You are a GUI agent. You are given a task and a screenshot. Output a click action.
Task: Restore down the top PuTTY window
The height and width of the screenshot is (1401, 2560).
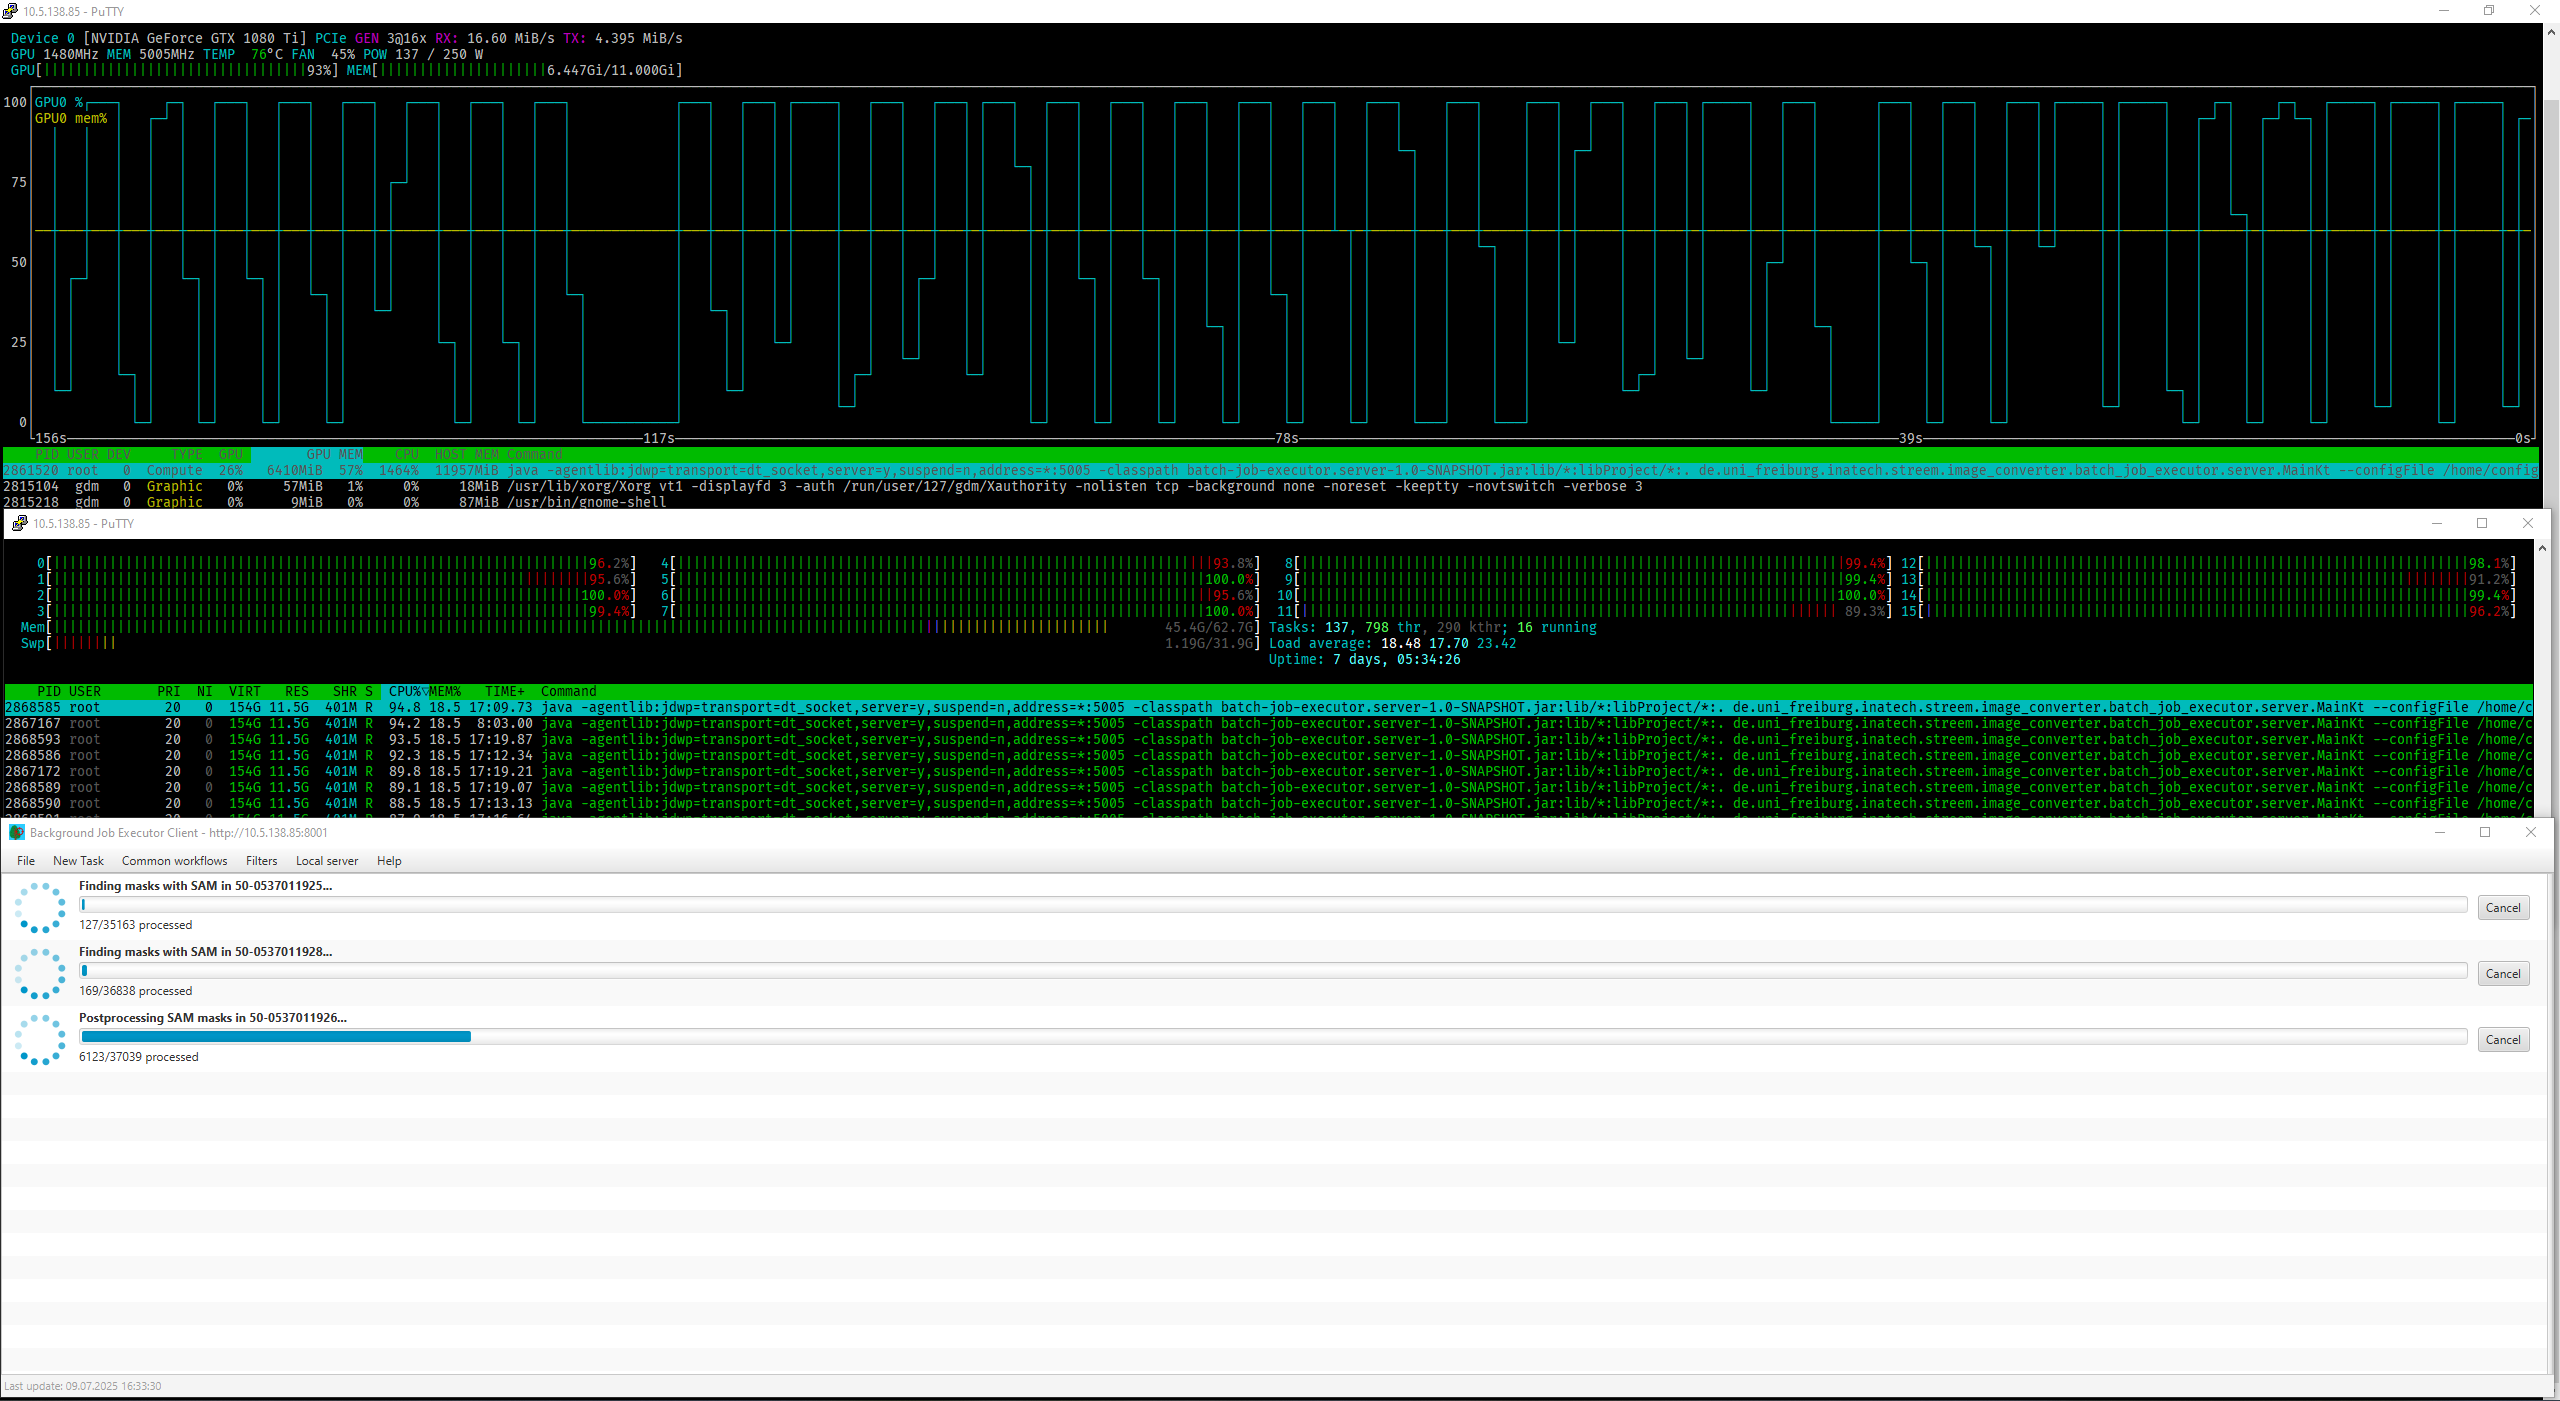tap(2489, 11)
